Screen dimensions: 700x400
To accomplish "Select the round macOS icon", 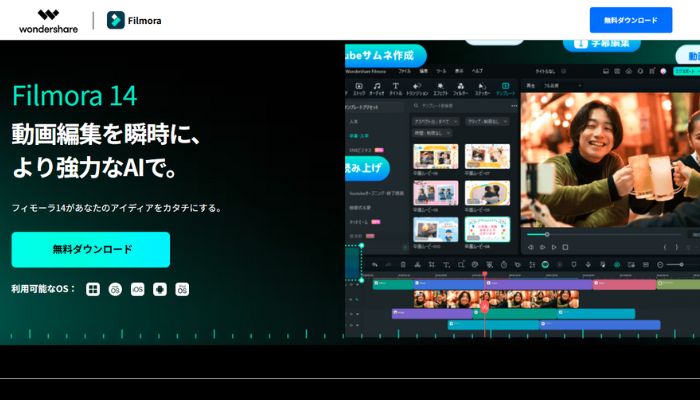I will click(115, 289).
